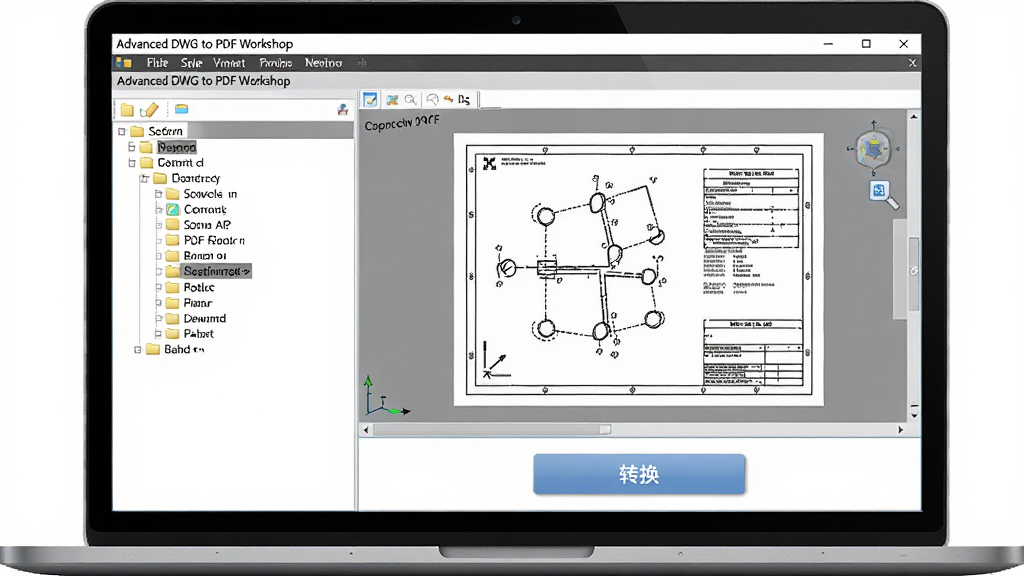
Task: Toggle the checked note icon in preview toolbar
Action: point(370,99)
